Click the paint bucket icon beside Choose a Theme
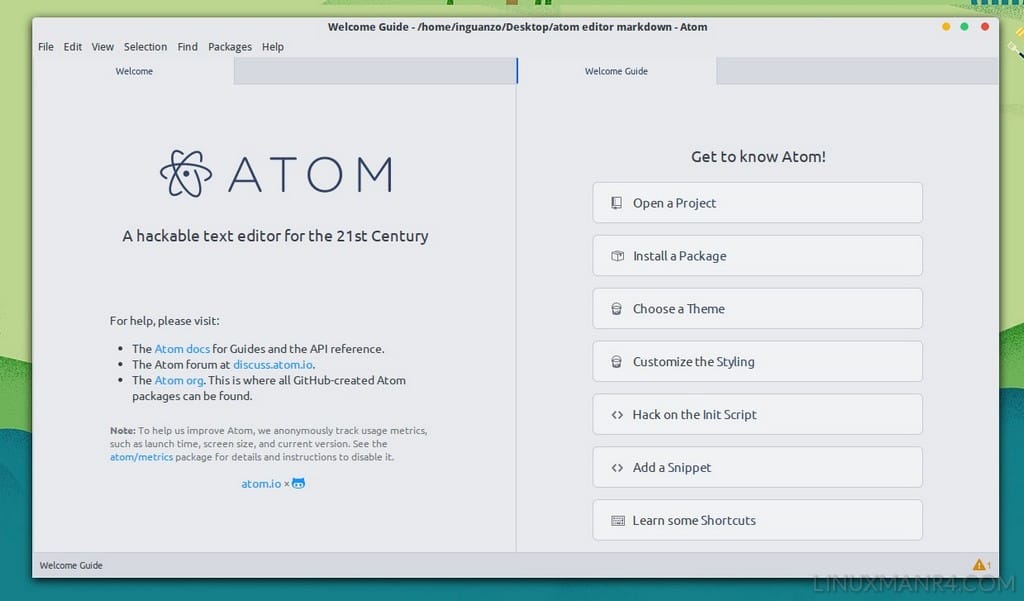This screenshot has width=1024, height=601. tap(617, 308)
